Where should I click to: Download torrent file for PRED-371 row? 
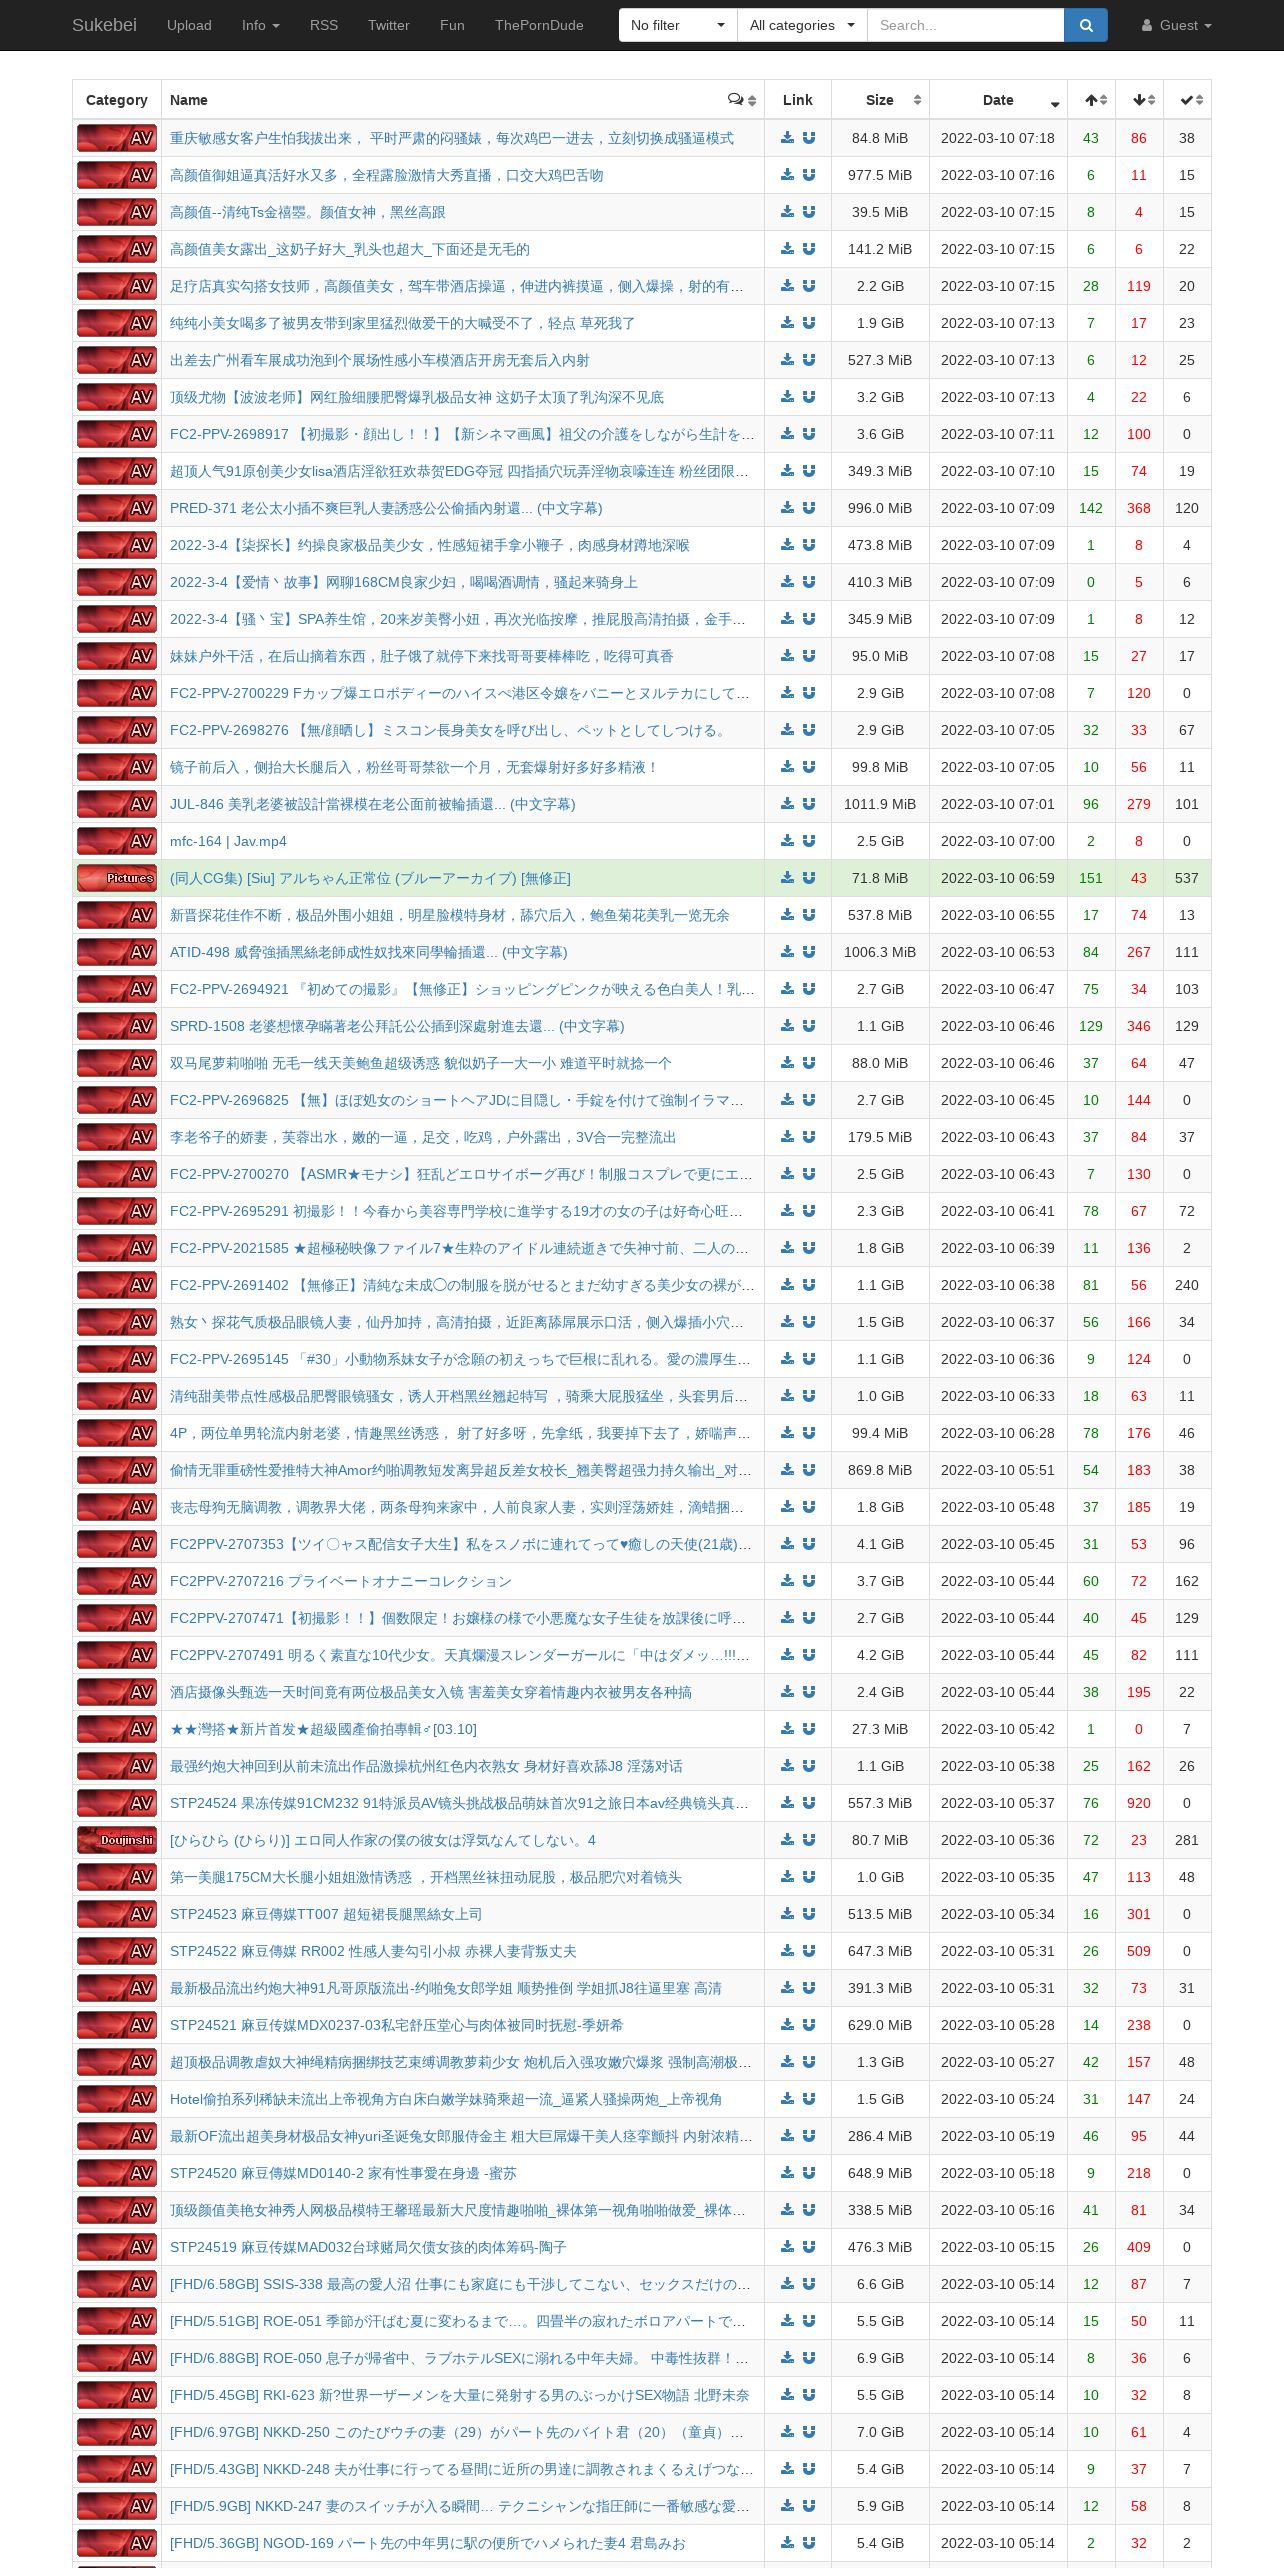(788, 508)
